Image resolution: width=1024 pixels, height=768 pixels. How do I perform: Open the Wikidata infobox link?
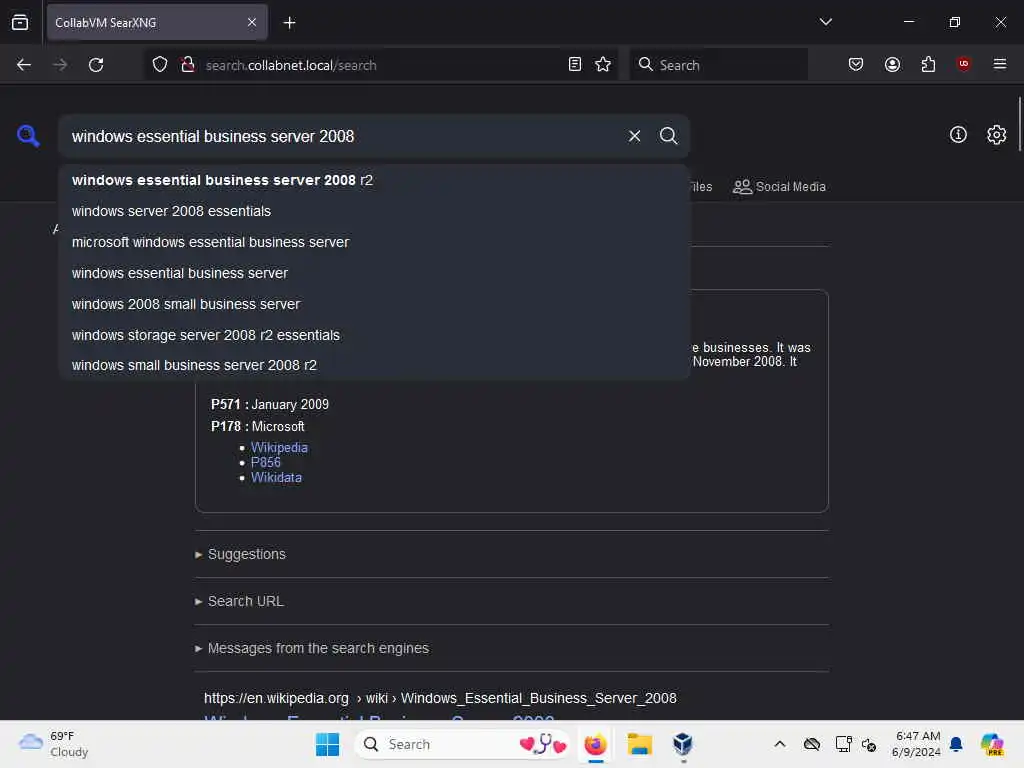tap(276, 477)
